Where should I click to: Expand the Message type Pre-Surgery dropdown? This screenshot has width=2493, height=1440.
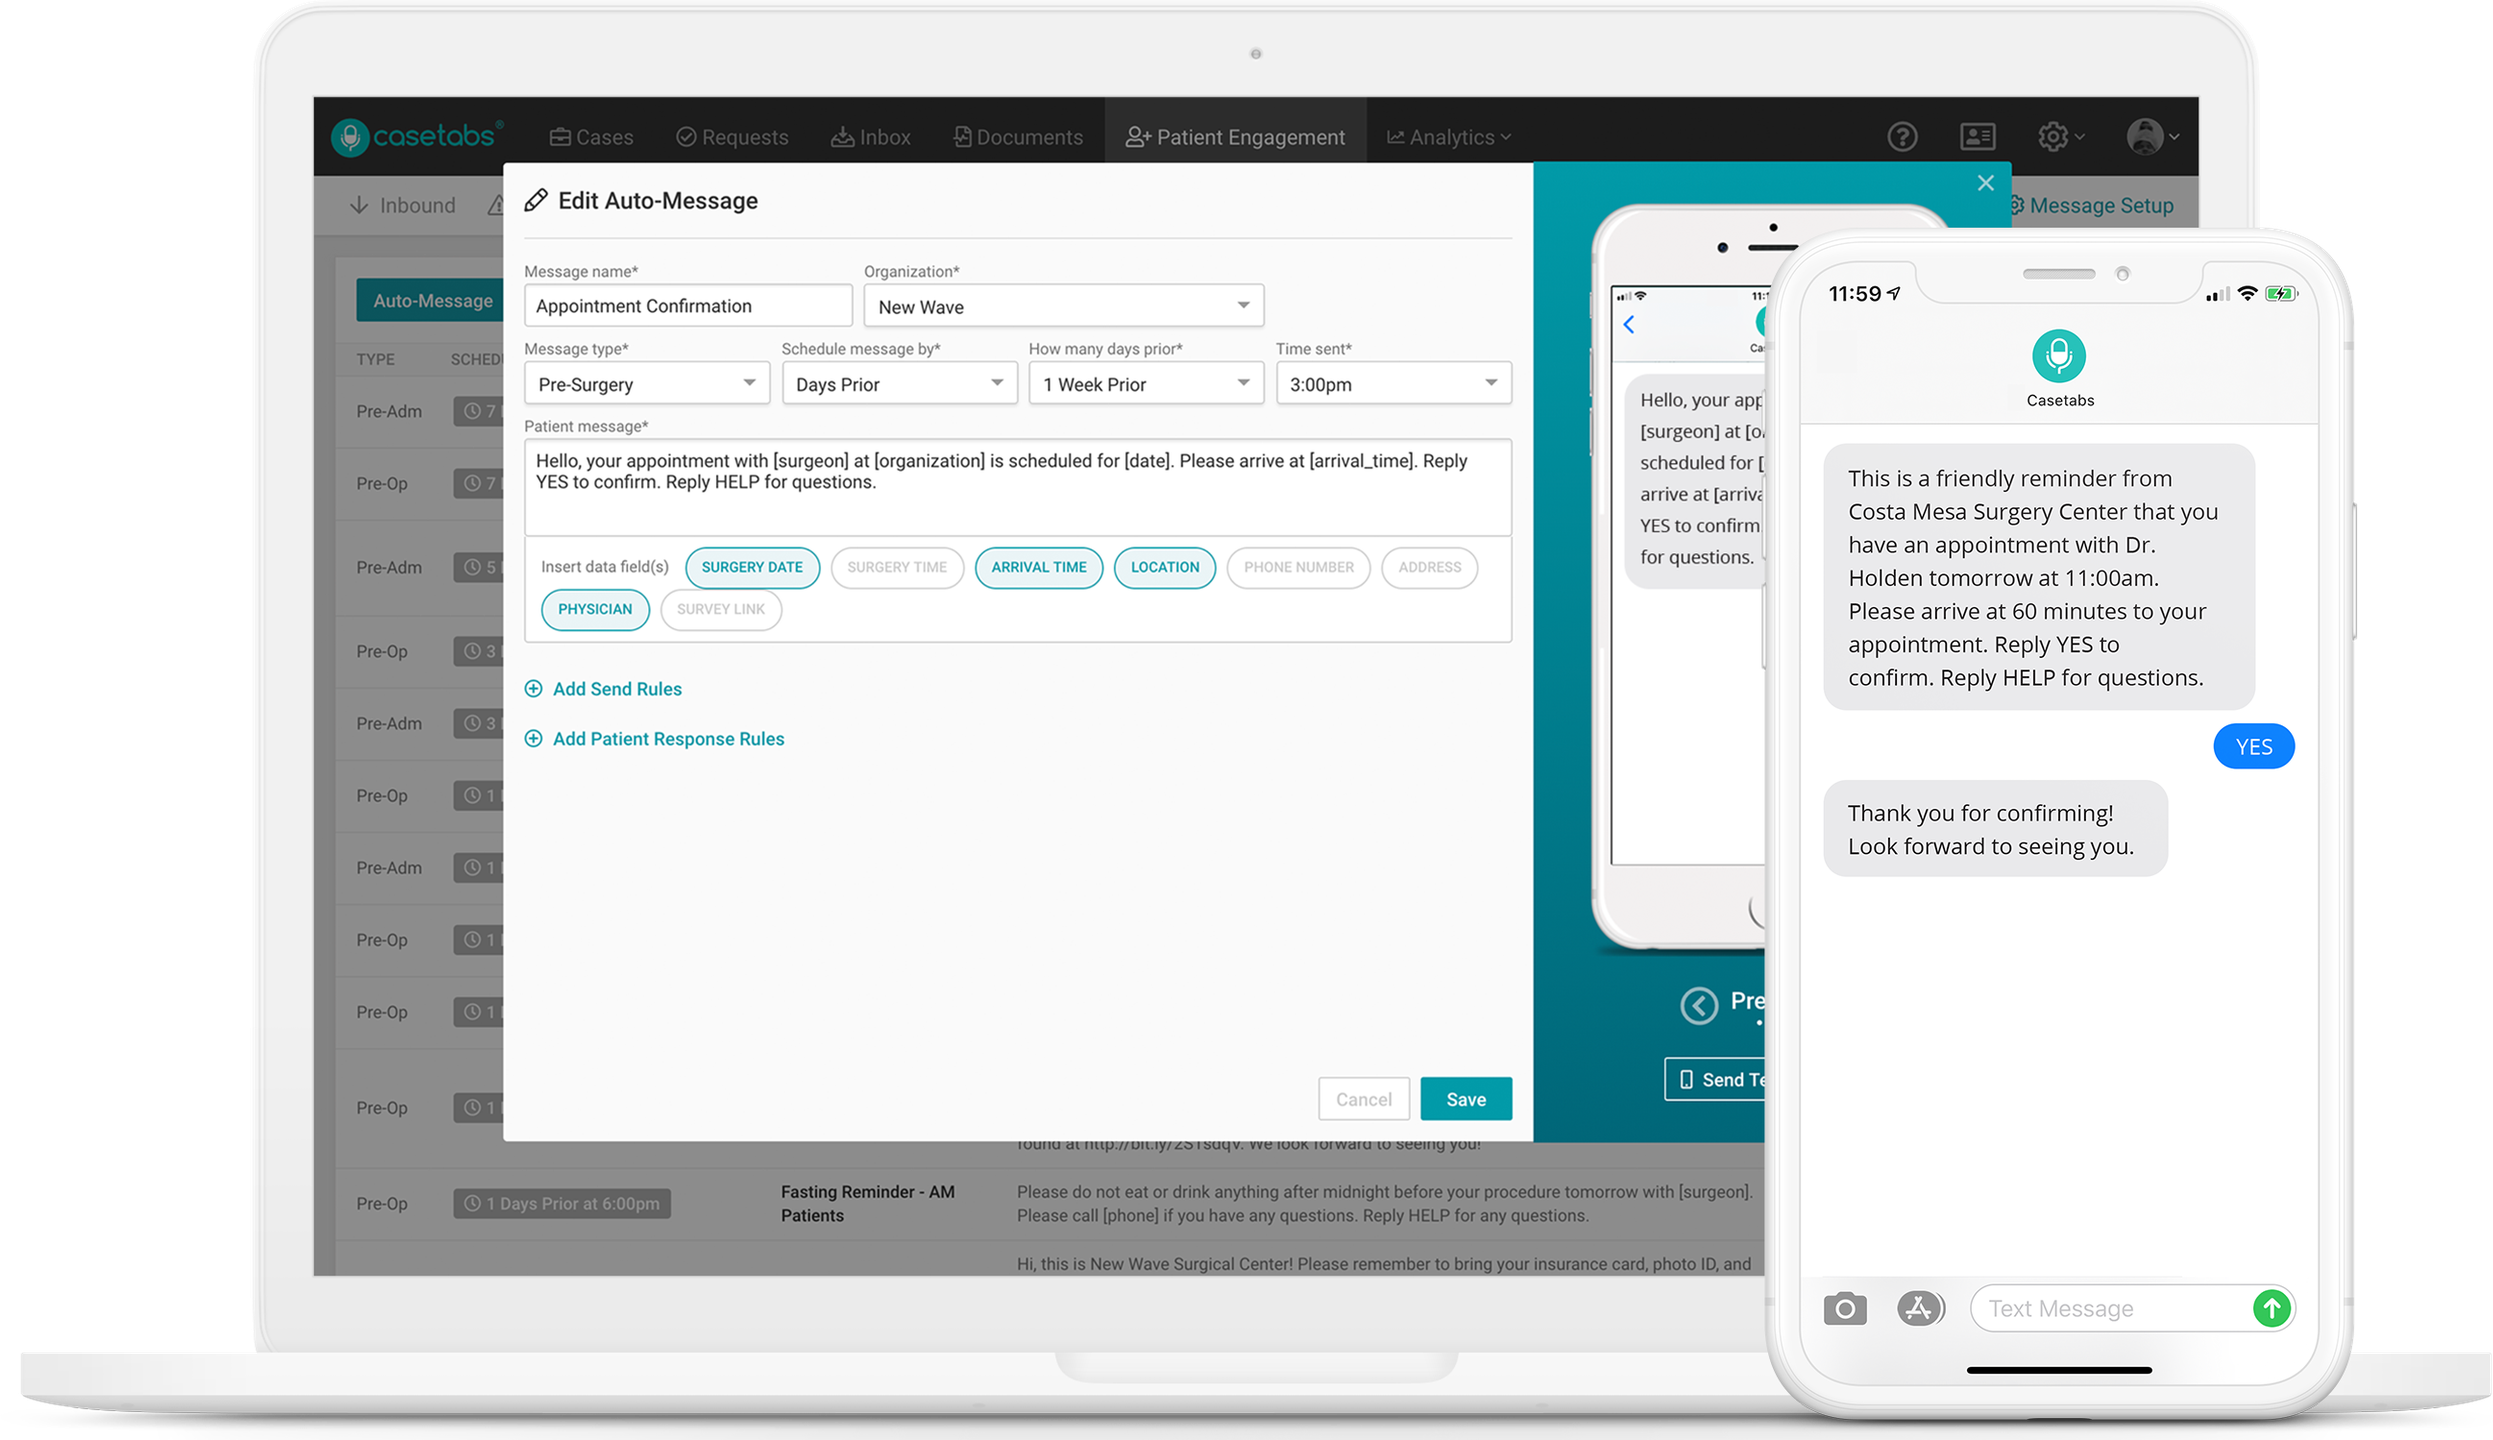point(646,384)
